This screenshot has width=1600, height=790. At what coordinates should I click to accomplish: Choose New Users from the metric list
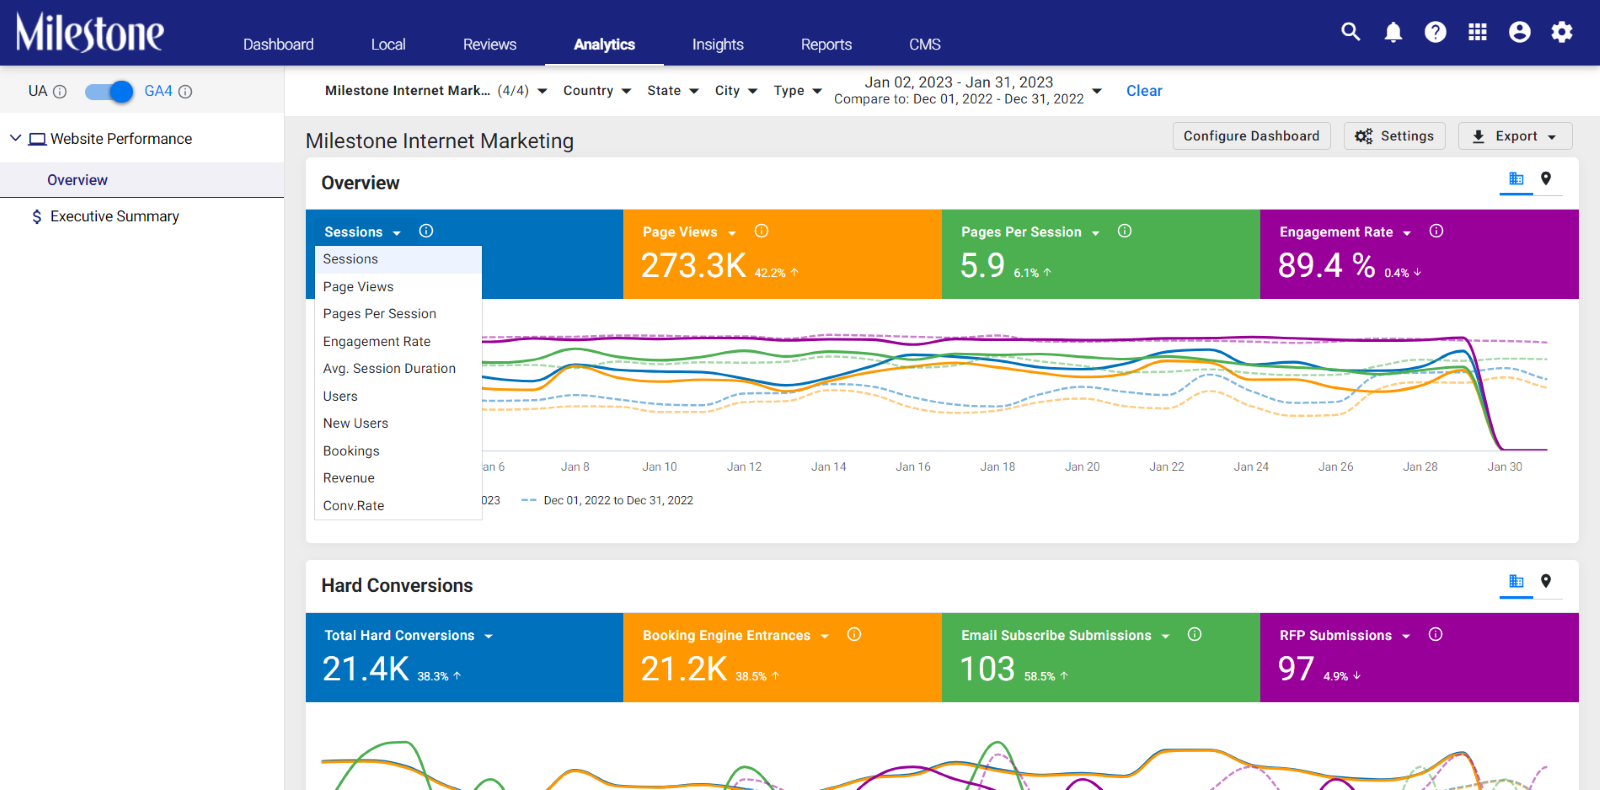(398, 424)
